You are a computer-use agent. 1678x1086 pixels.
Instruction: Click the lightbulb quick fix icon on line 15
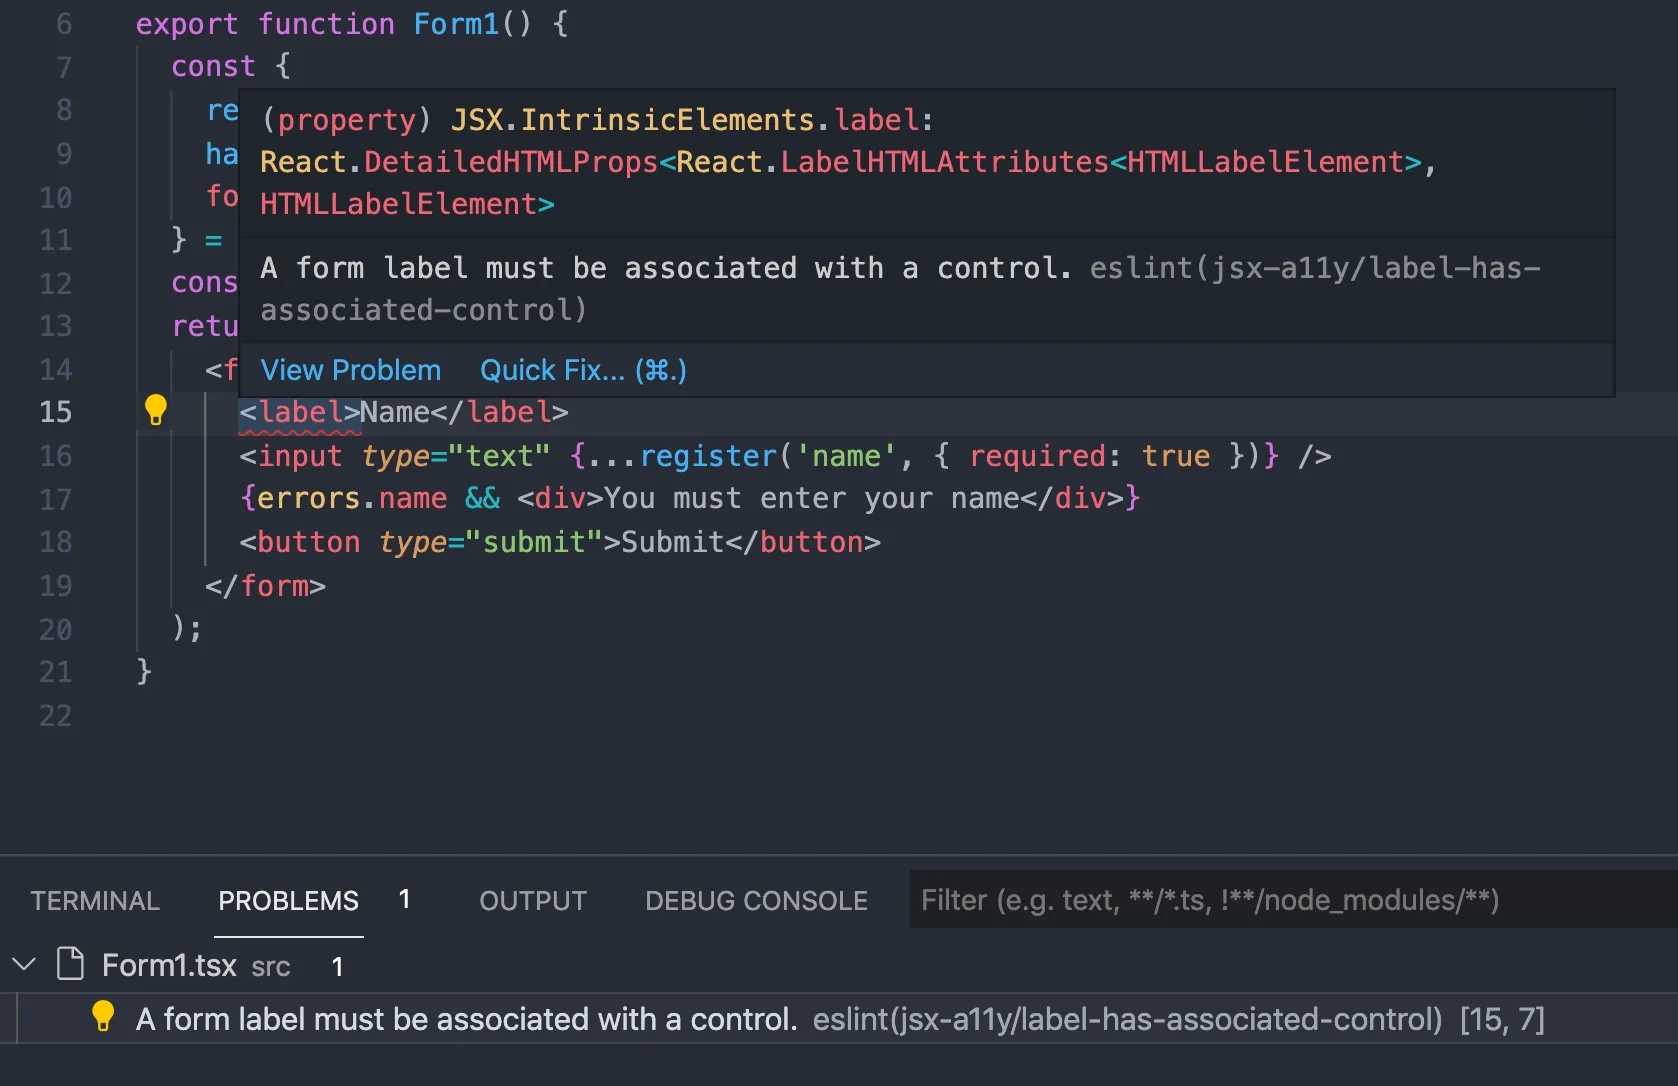click(156, 410)
